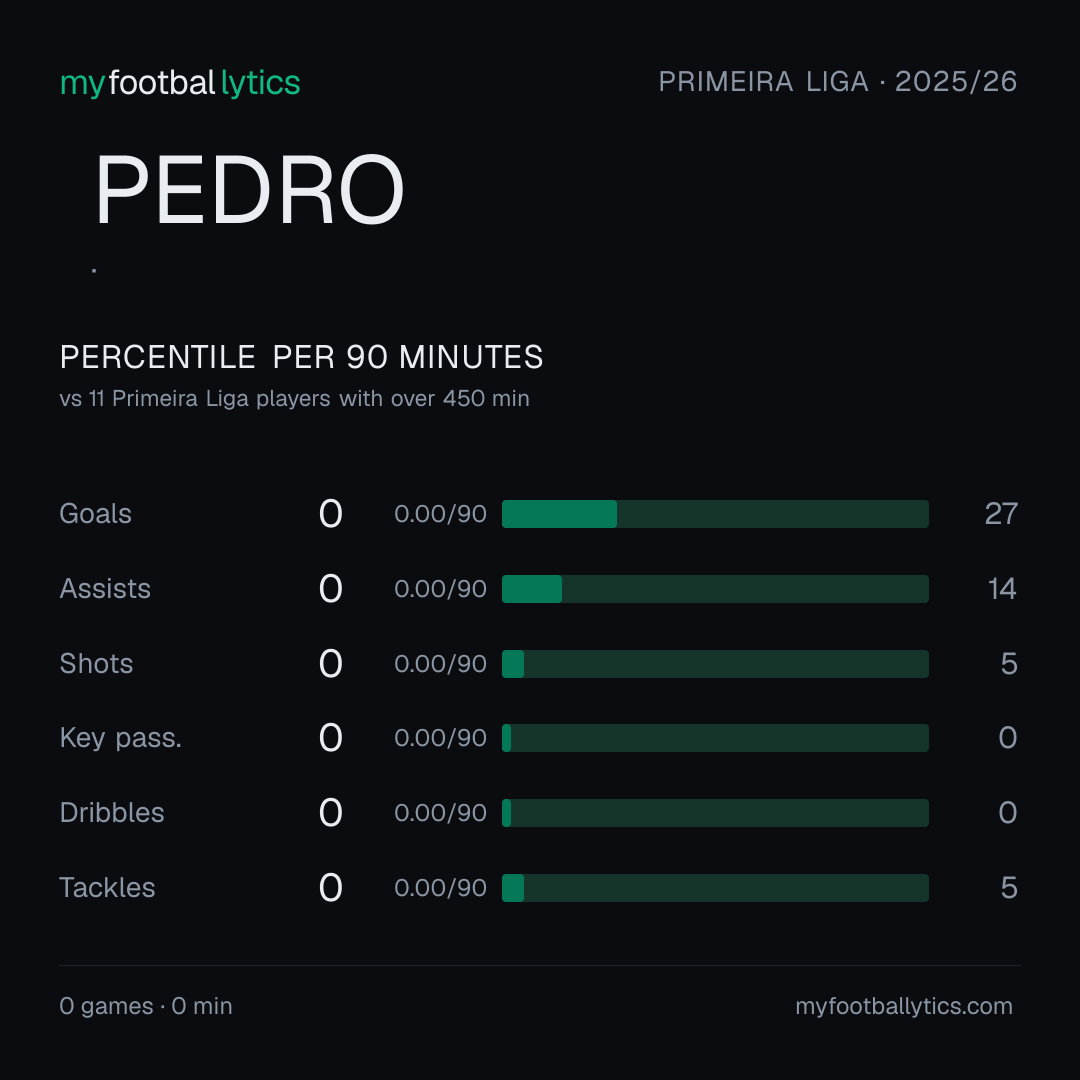Click the Percentile per 90 minutes heading
This screenshot has width=1080, height=1080.
[x=302, y=357]
